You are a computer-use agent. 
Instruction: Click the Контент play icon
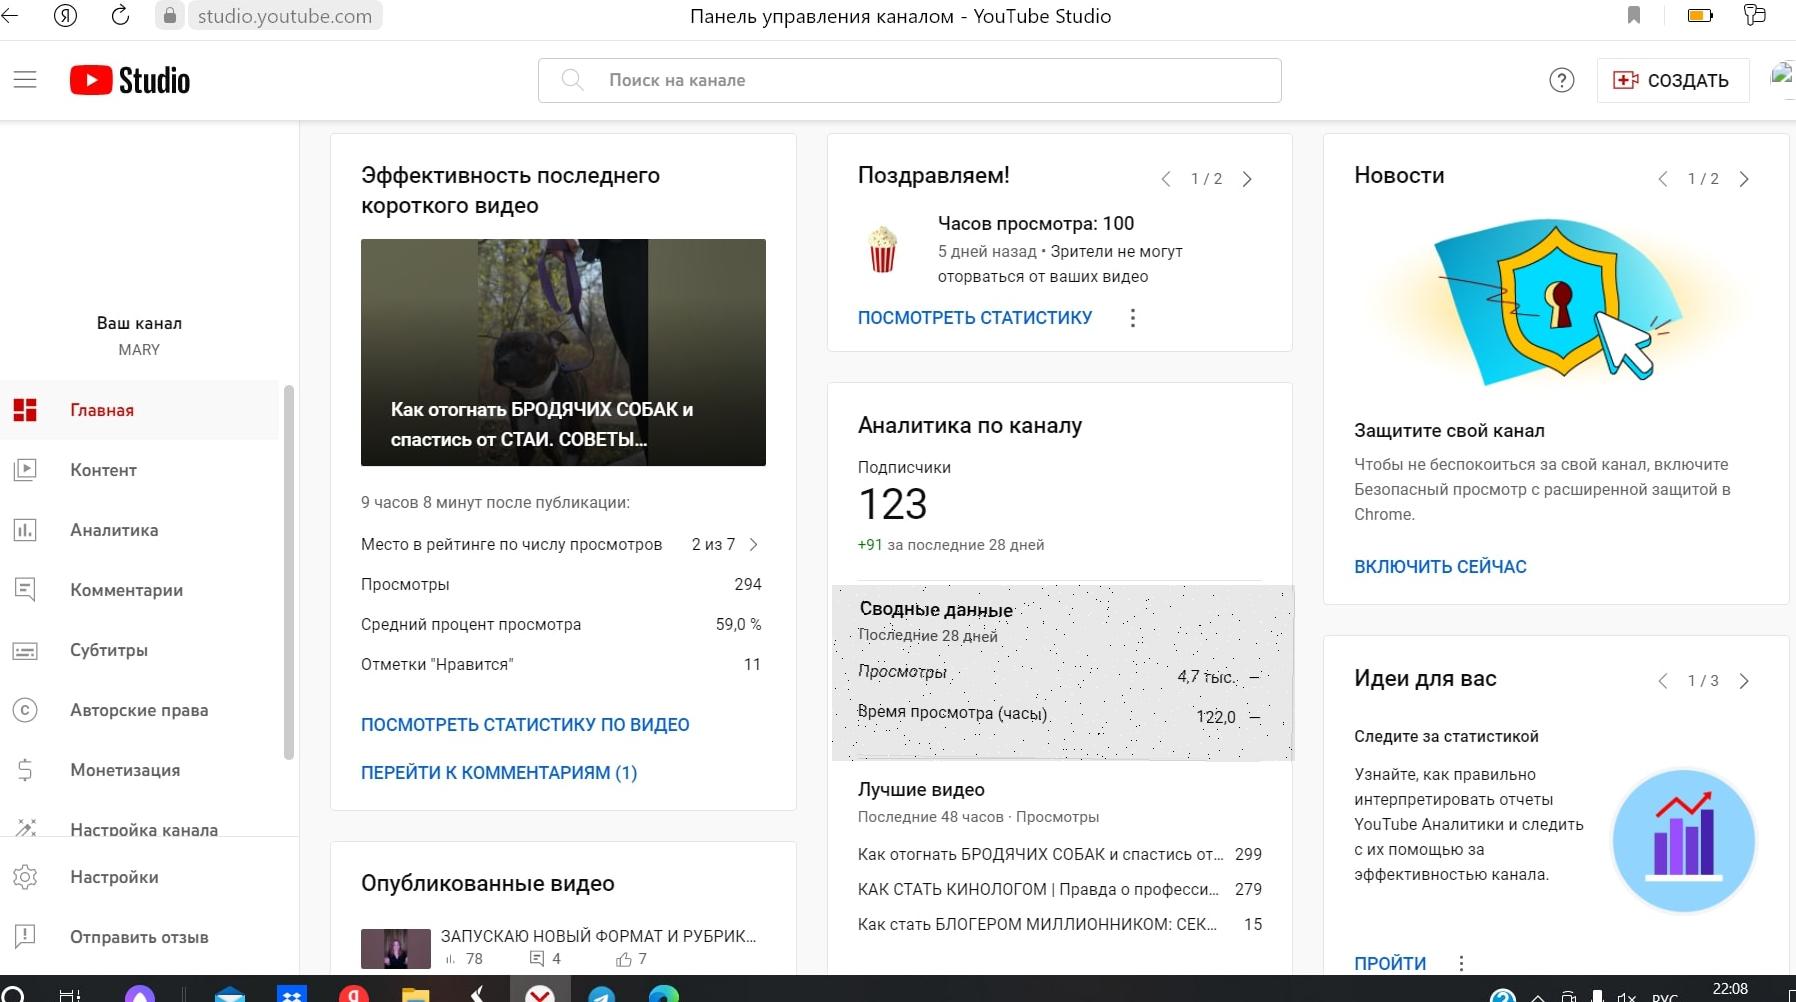25,470
